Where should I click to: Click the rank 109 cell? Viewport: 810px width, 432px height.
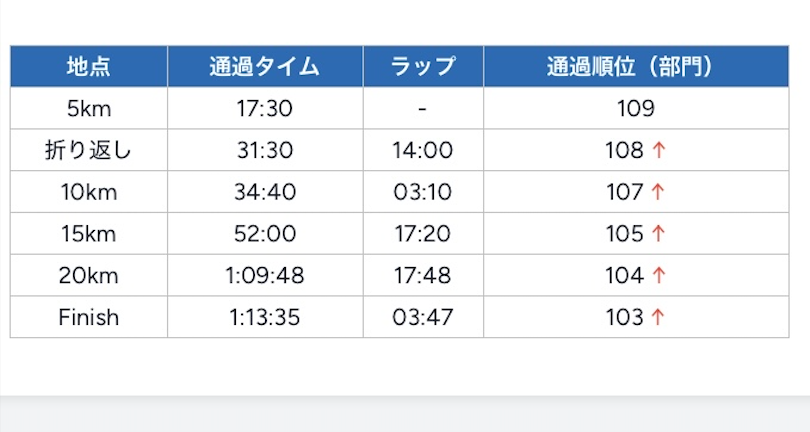[636, 109]
